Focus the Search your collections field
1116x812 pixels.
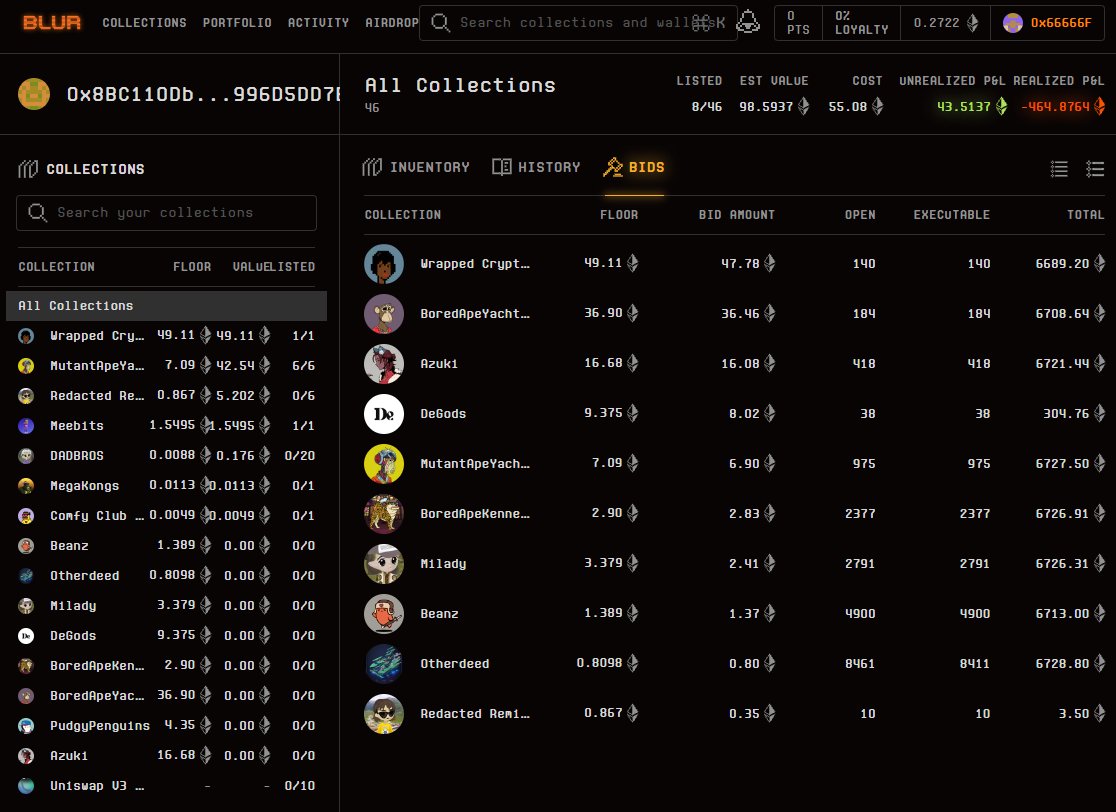tap(167, 213)
